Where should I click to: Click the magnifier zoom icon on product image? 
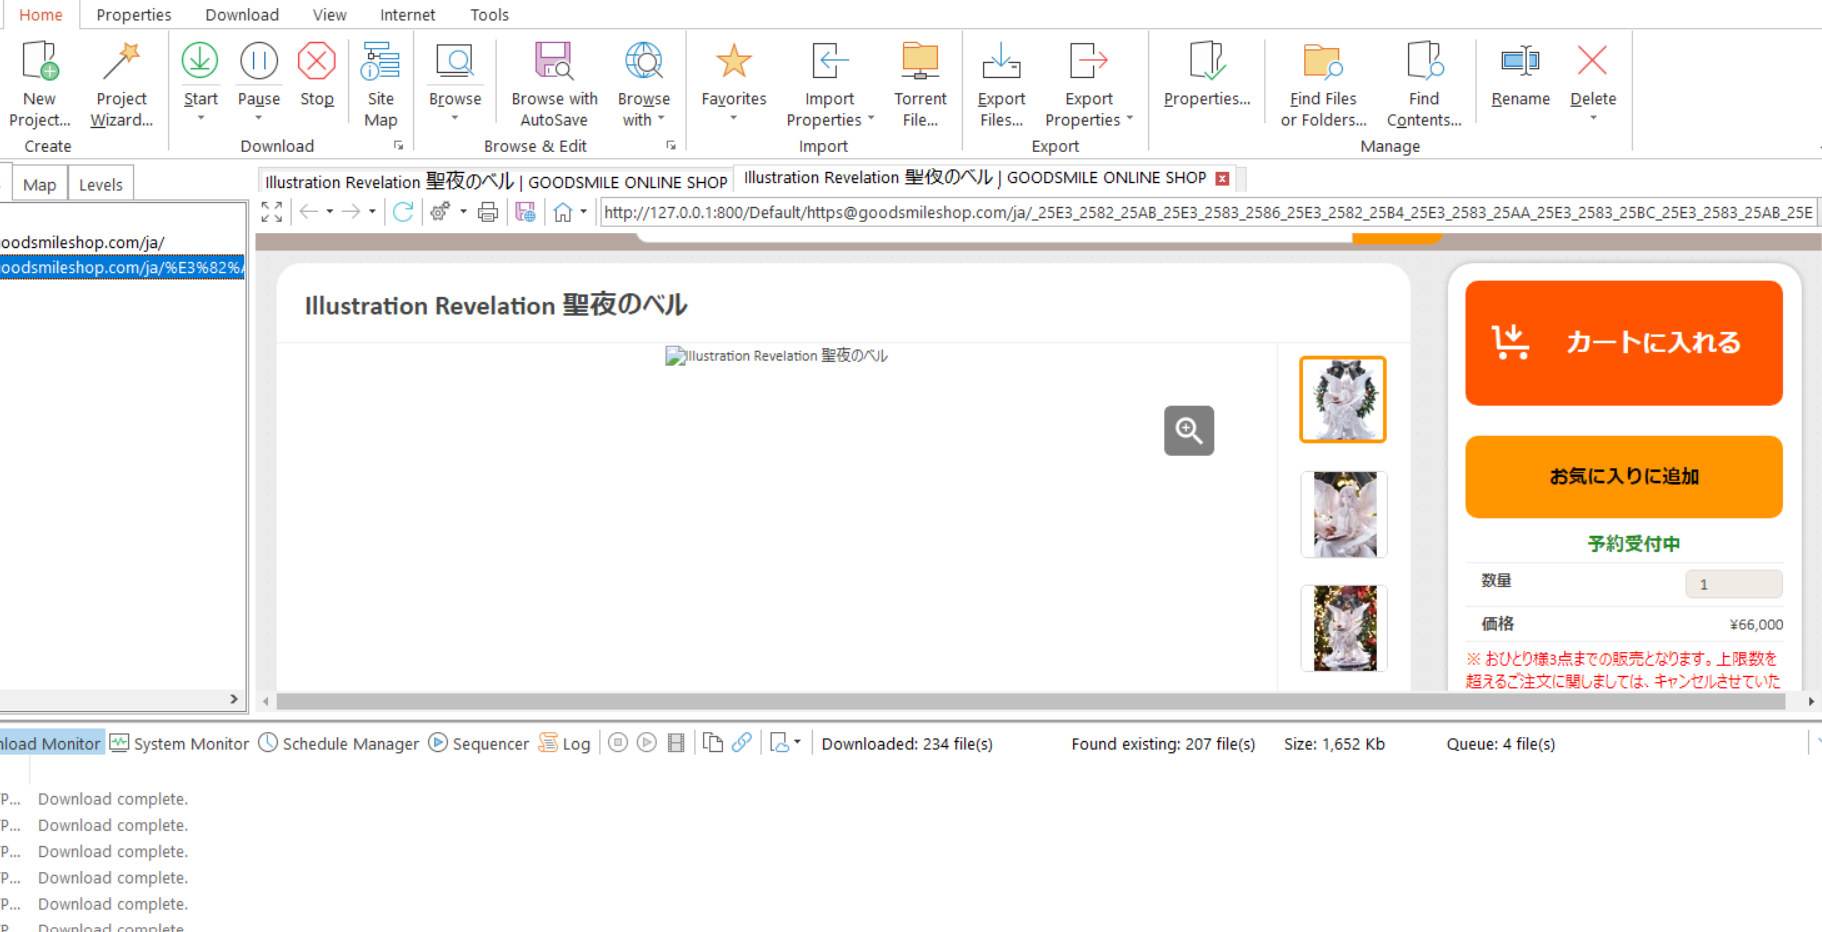(x=1189, y=430)
